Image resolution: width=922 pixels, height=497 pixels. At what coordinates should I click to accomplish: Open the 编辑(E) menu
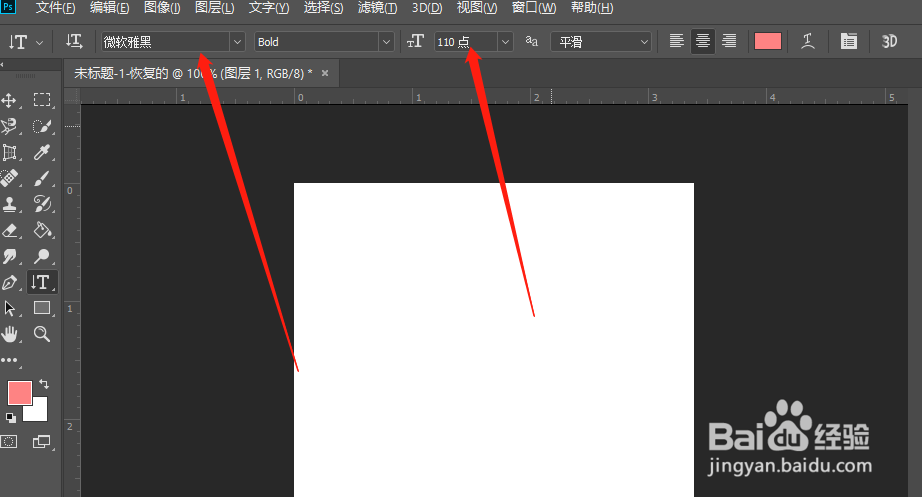(109, 8)
